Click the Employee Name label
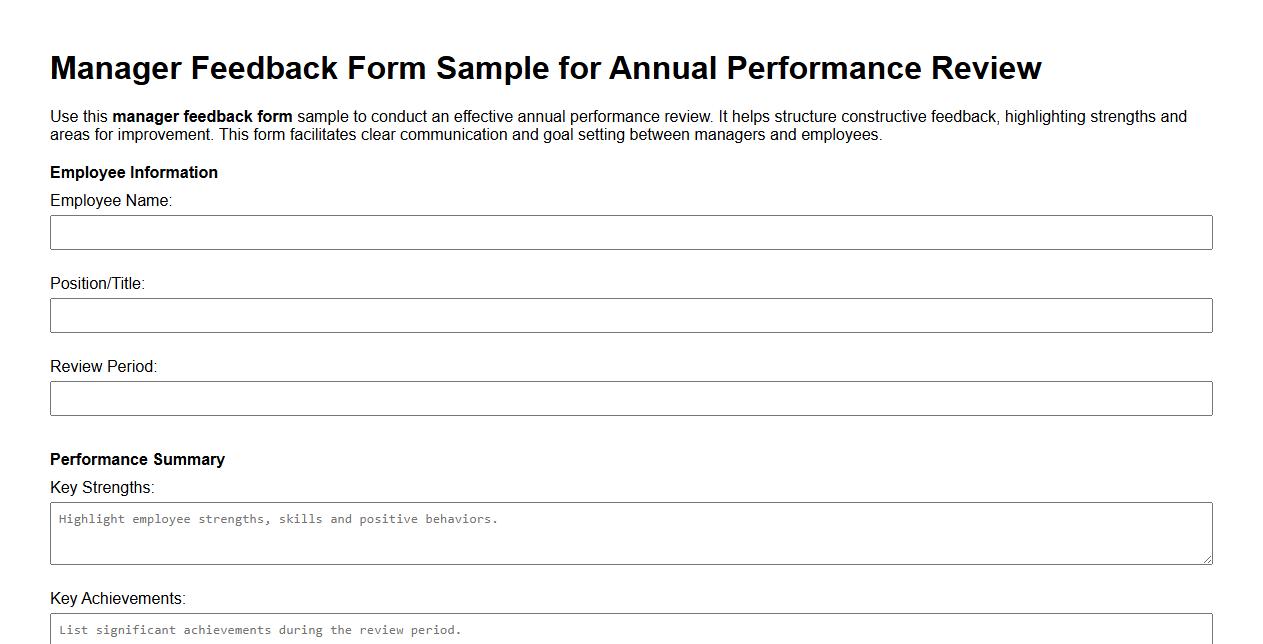Image resolution: width=1263 pixels, height=644 pixels. pyautogui.click(x=110, y=200)
